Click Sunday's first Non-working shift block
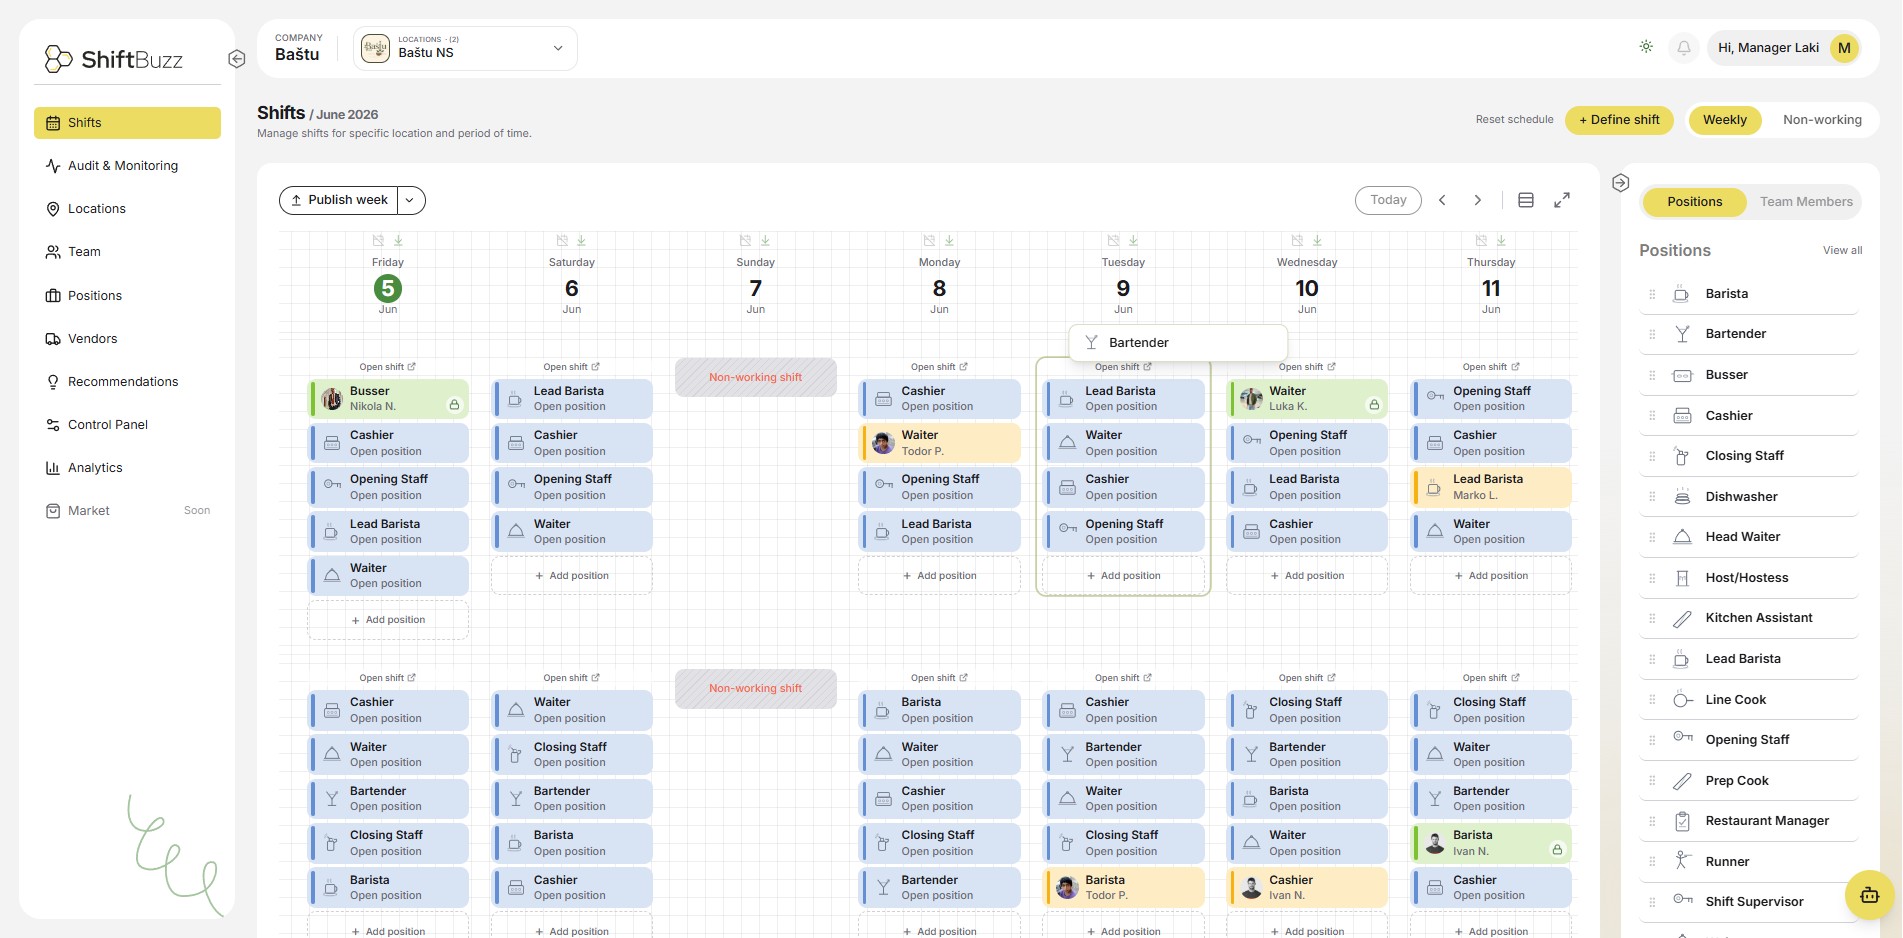Screen dimensions: 1903x938 click(756, 377)
